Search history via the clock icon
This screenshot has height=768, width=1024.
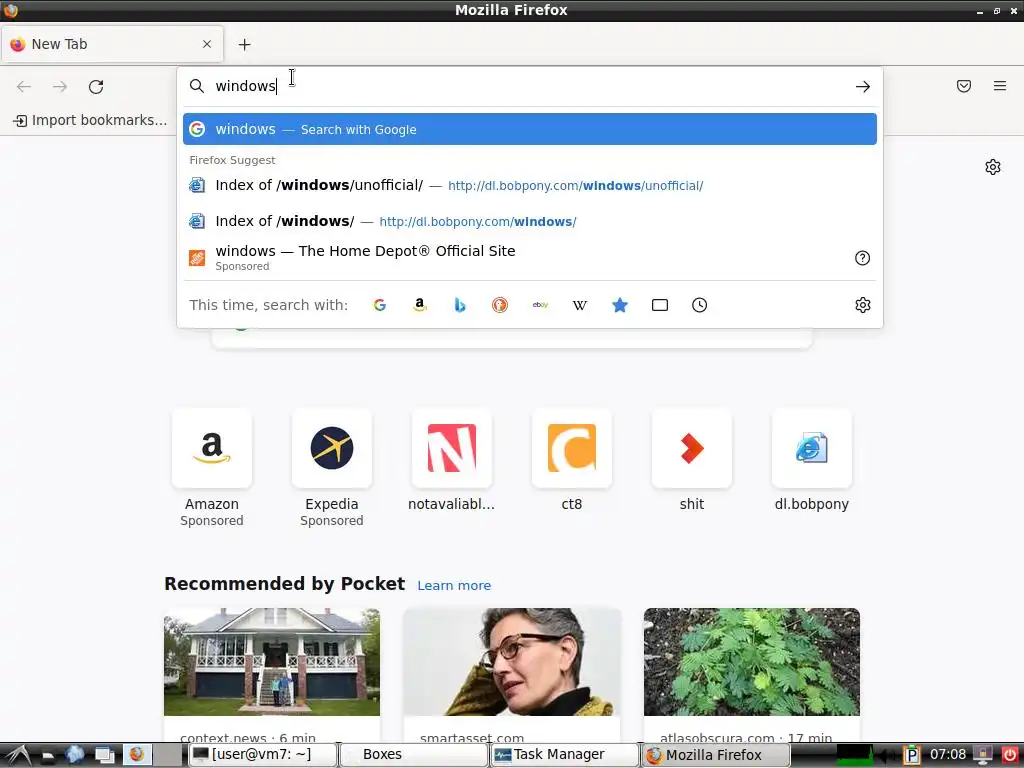pos(699,305)
